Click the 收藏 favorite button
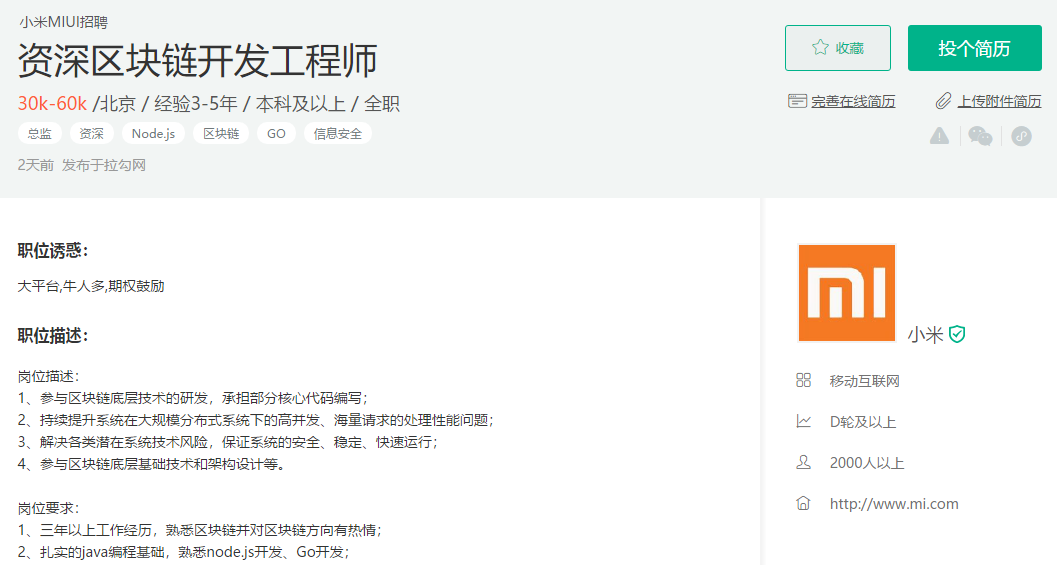Screen dimensions: 1057x565 point(837,48)
